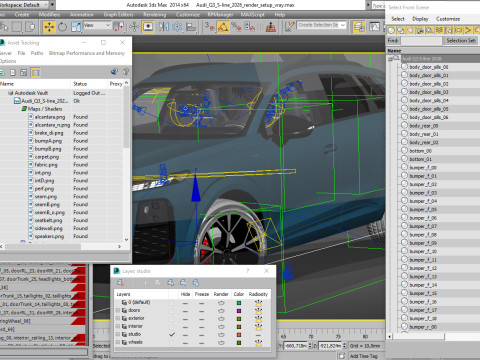Change the studio layer red color swatch
The height and width of the screenshot is (360, 480).
[x=239, y=335]
